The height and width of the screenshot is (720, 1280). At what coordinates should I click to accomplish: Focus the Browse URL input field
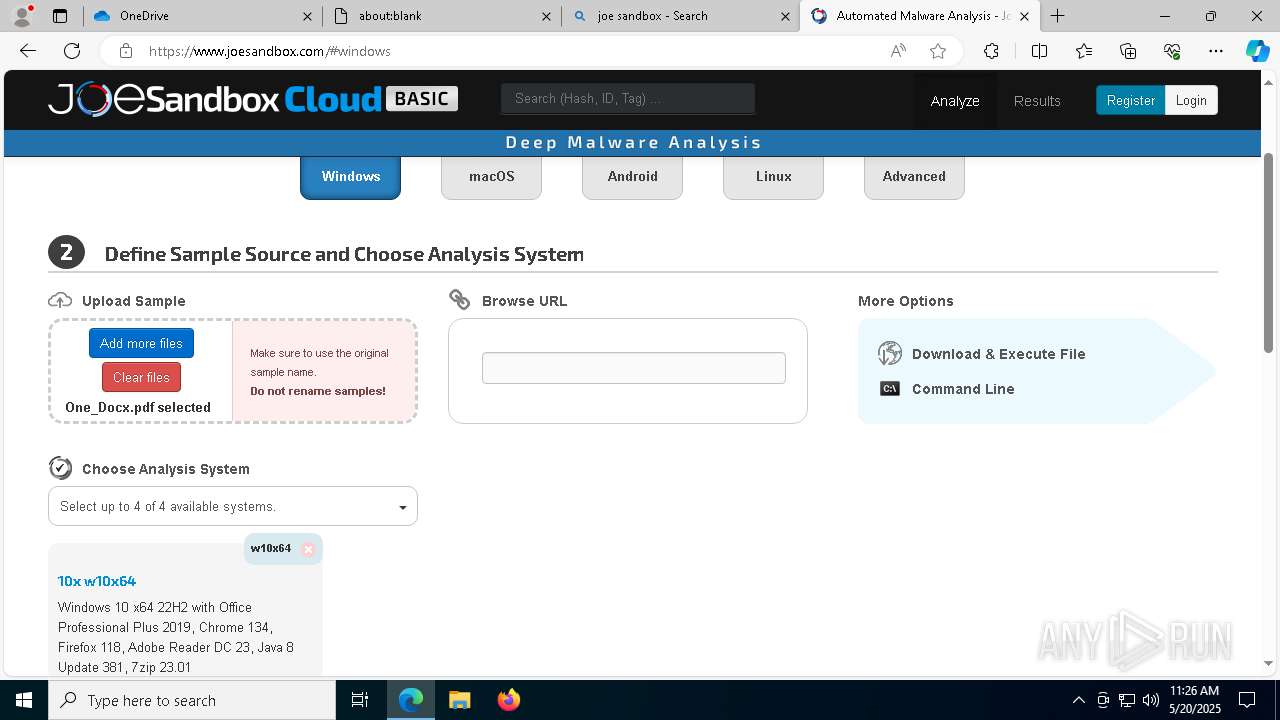click(633, 367)
